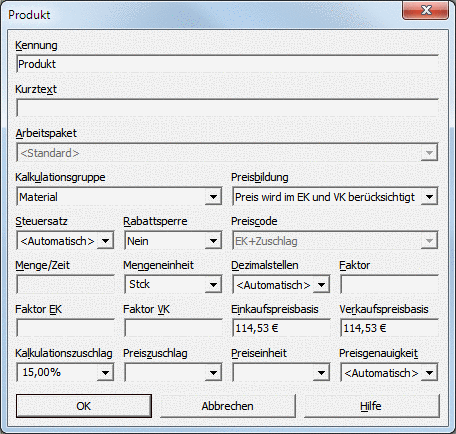The image size is (456, 434).
Task: Expand the Dezimalstellen dropdown
Action: [281, 285]
